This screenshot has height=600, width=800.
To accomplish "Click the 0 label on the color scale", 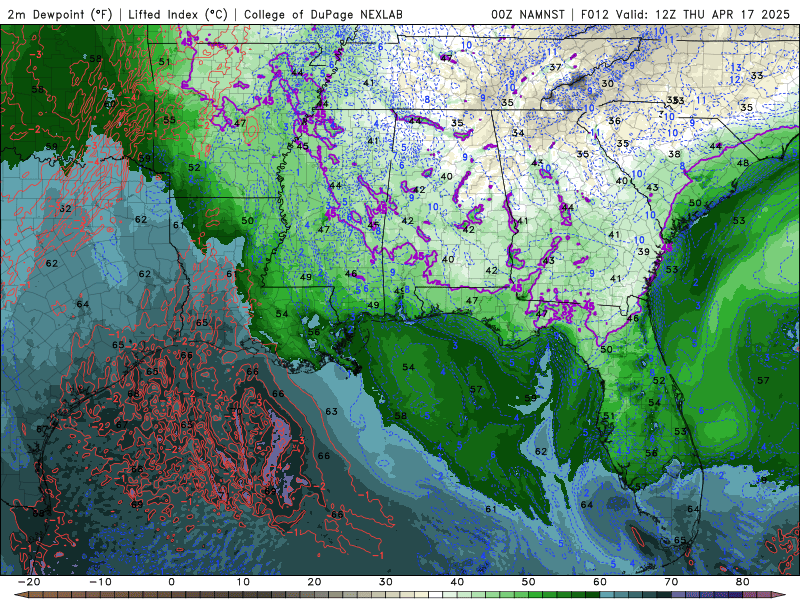I will (x=171, y=582).
